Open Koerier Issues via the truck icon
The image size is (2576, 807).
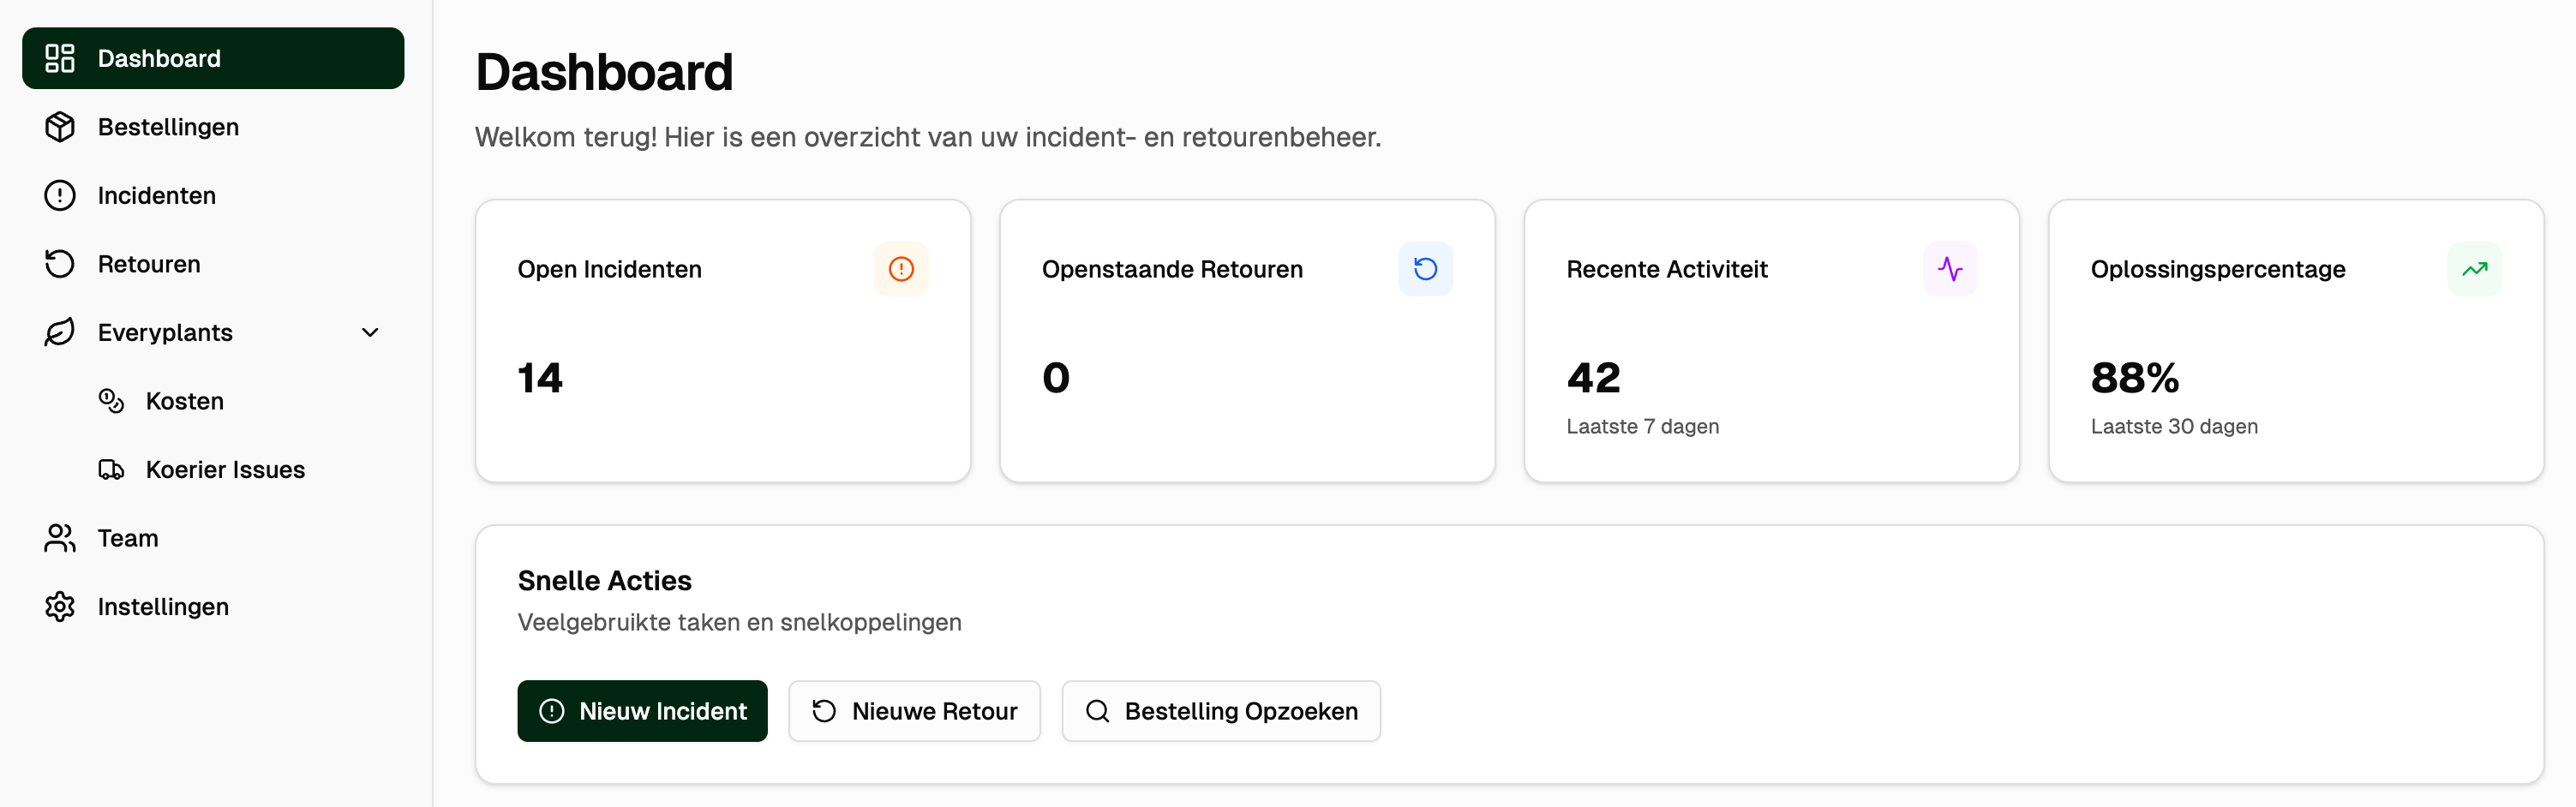(110, 469)
